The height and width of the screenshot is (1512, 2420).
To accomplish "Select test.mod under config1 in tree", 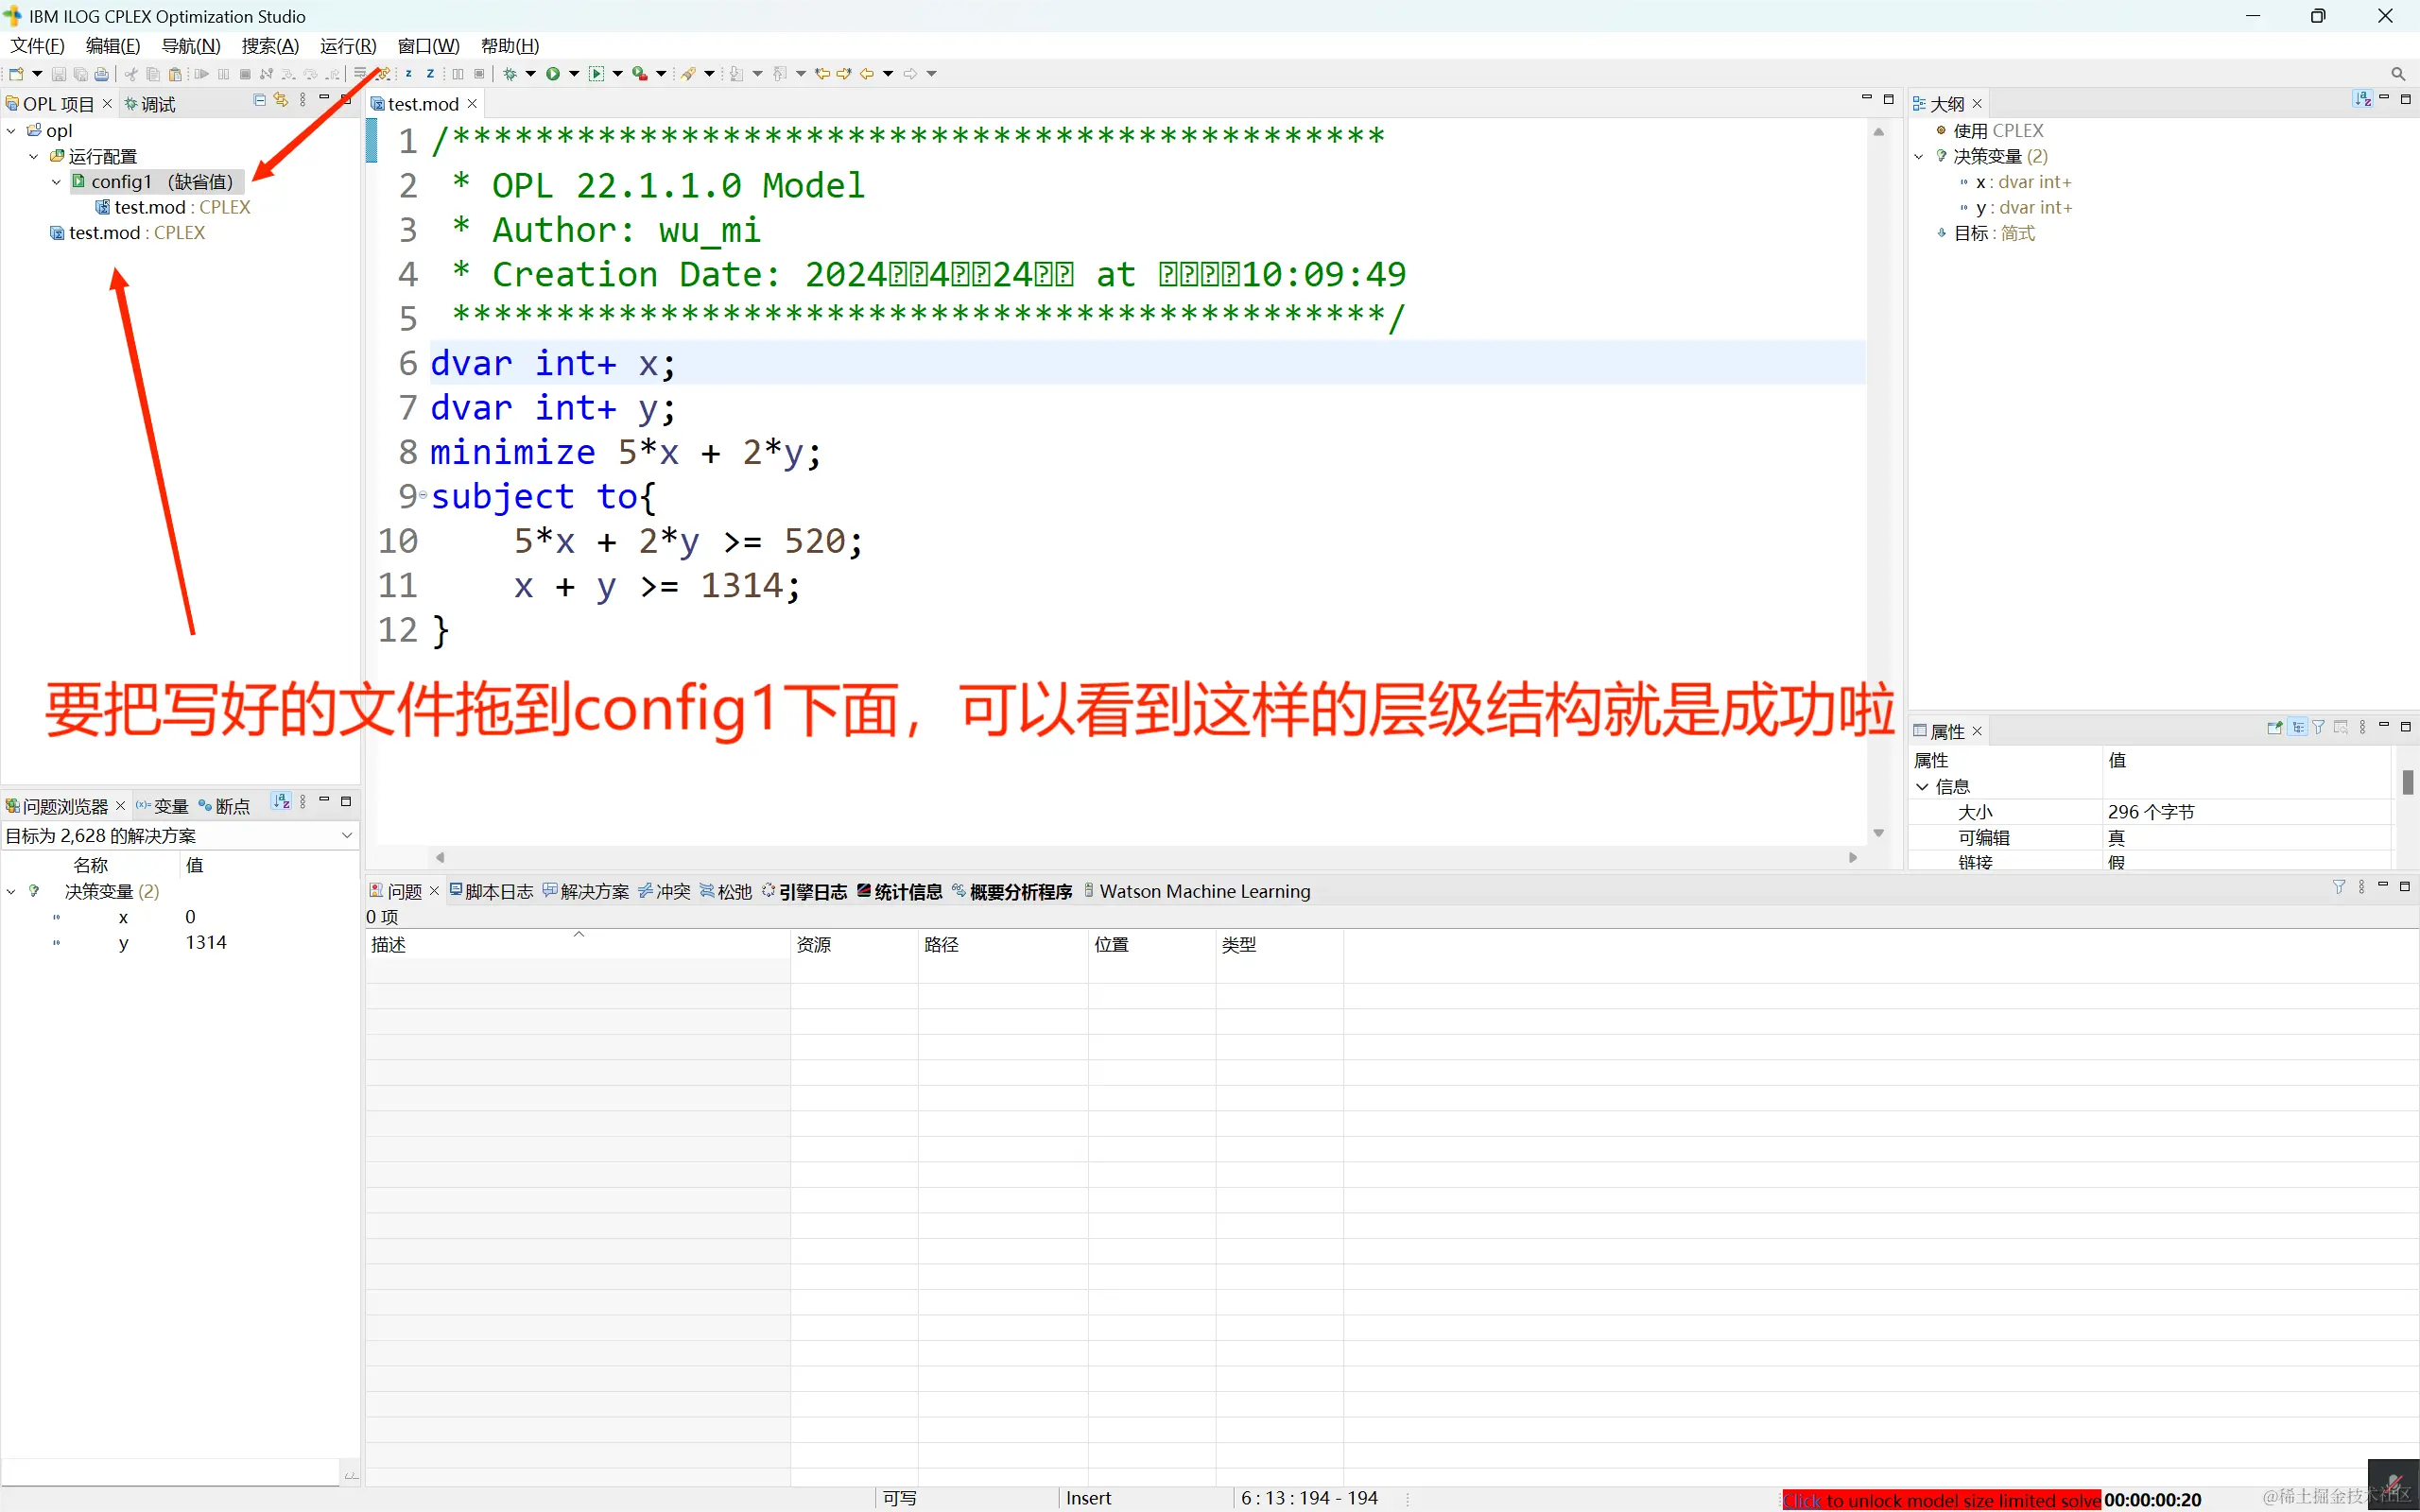I will [150, 208].
